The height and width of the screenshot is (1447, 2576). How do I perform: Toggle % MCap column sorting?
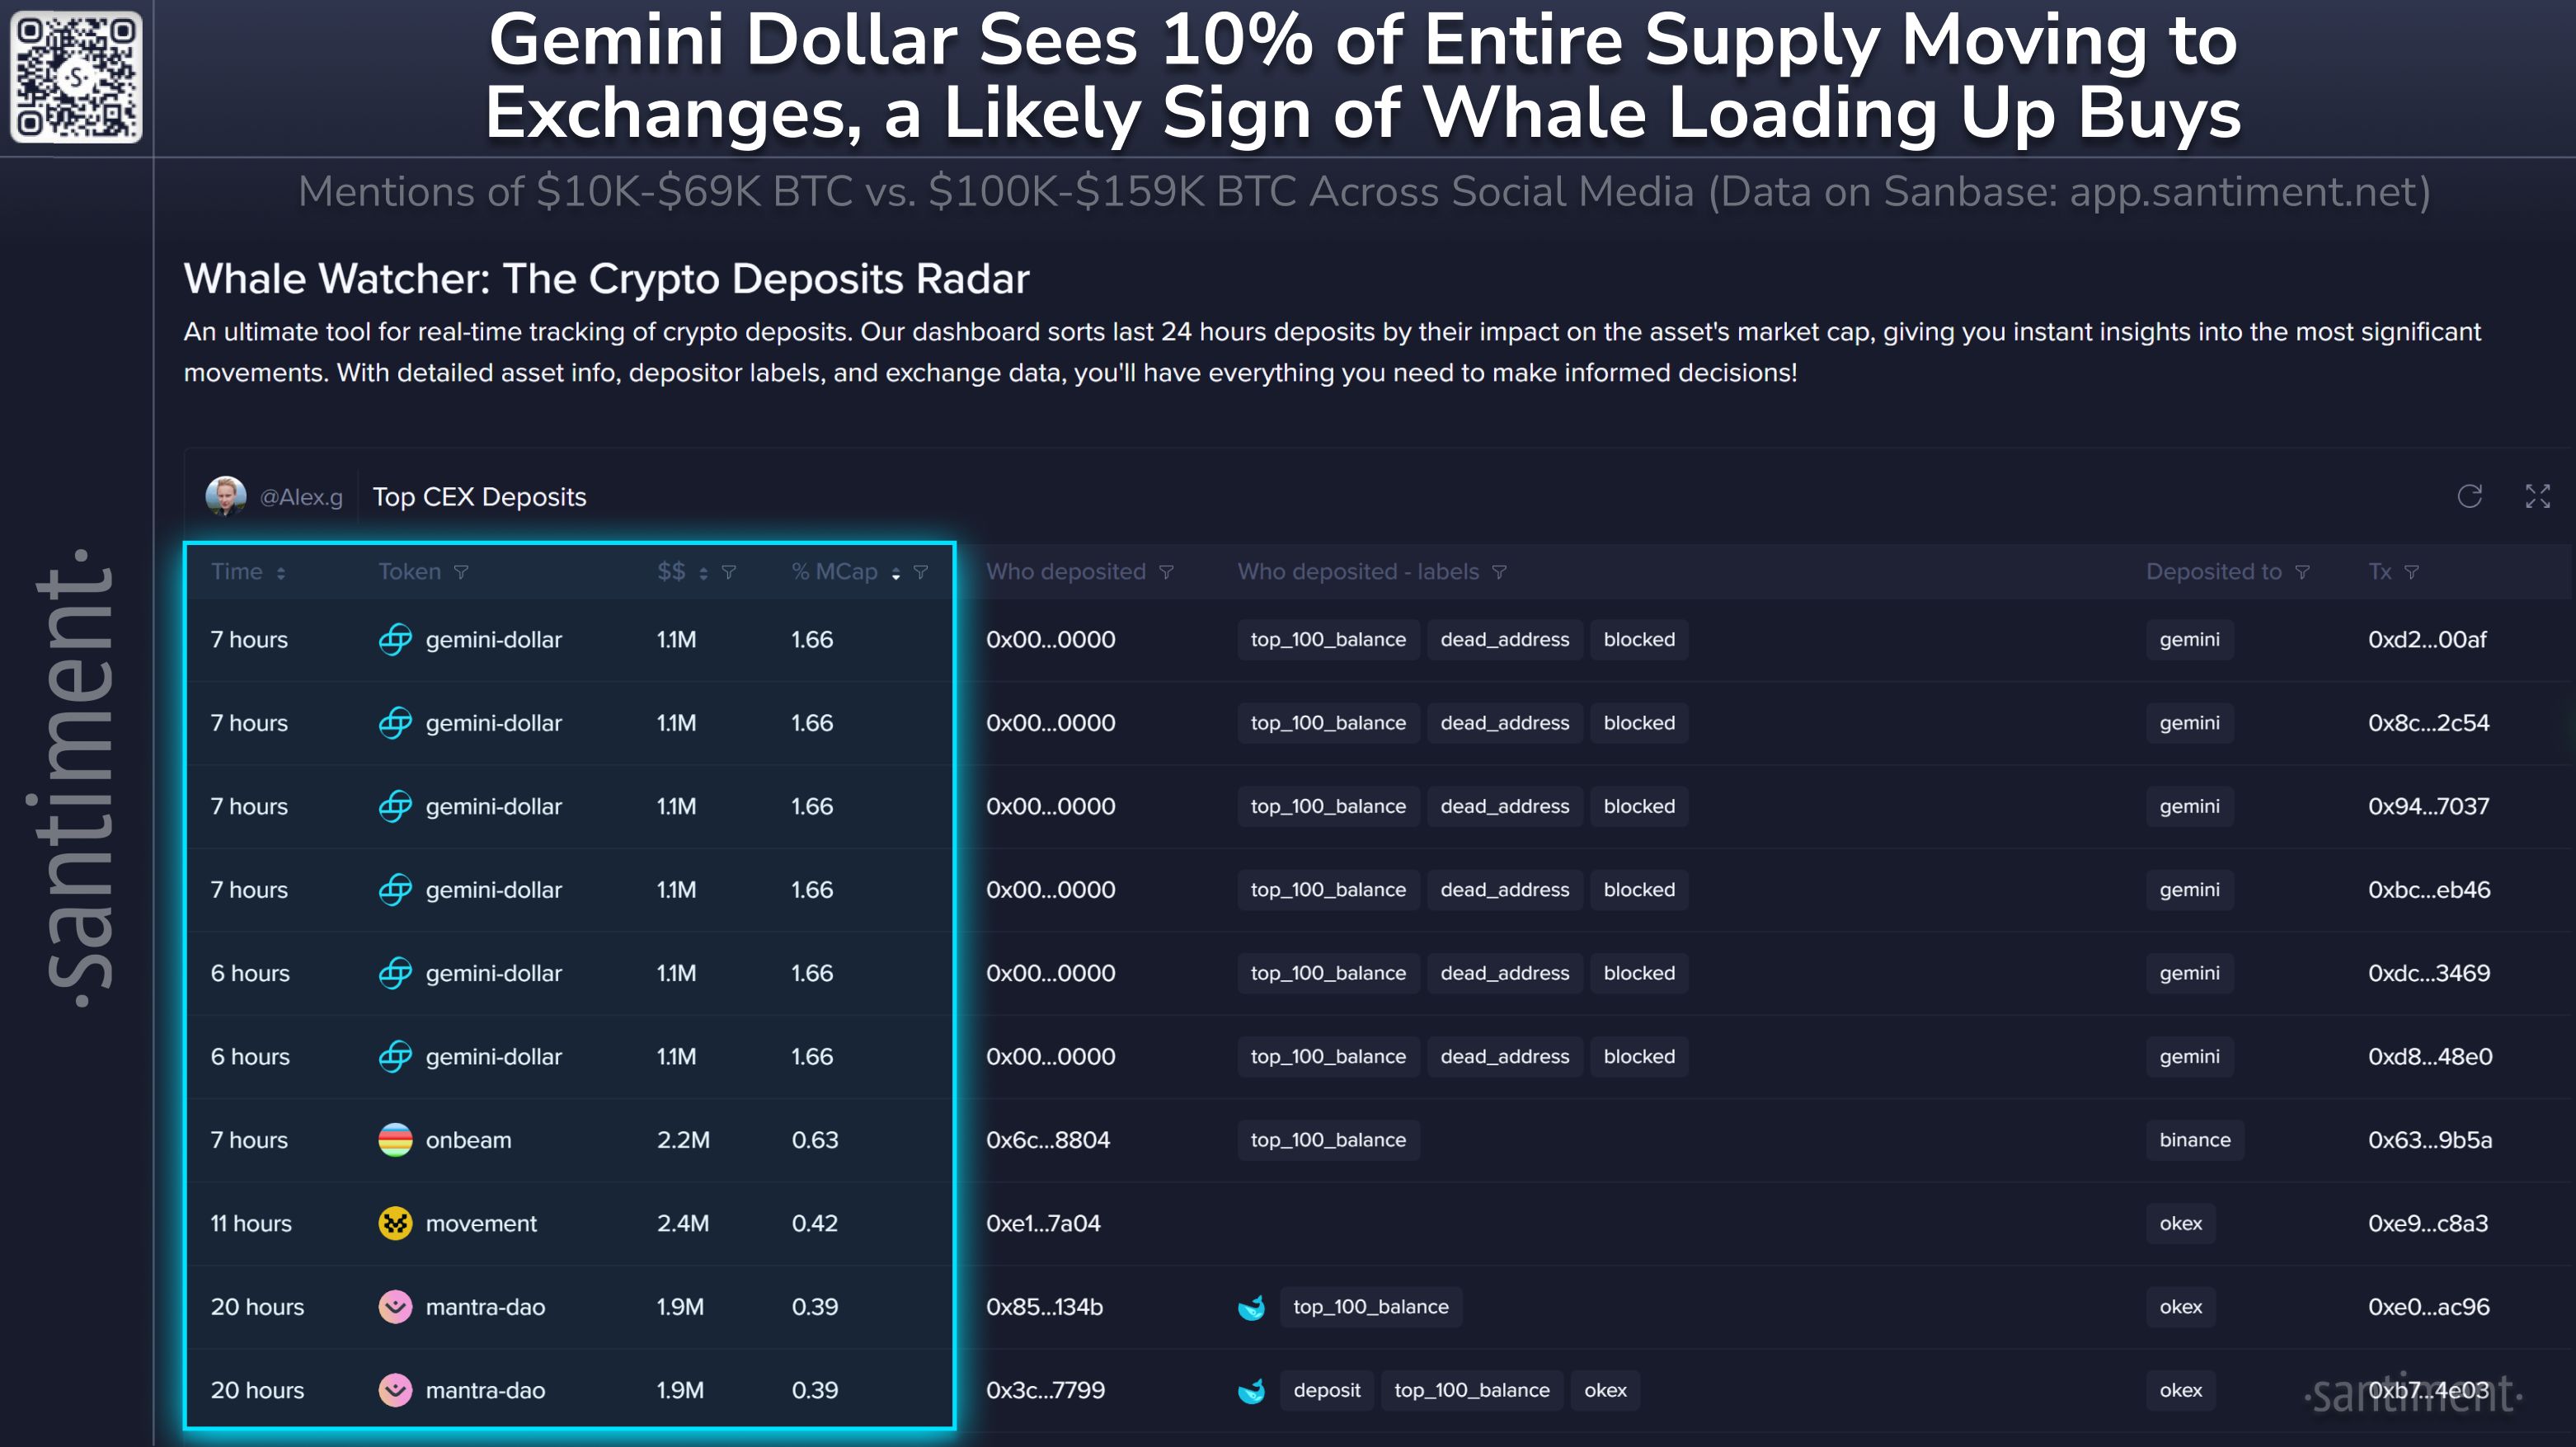pyautogui.click(x=894, y=571)
